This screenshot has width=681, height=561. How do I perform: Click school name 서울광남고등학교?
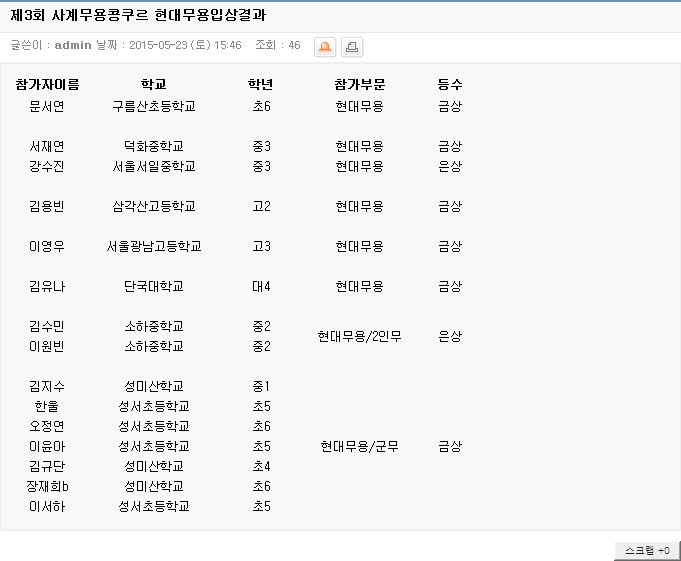click(154, 247)
